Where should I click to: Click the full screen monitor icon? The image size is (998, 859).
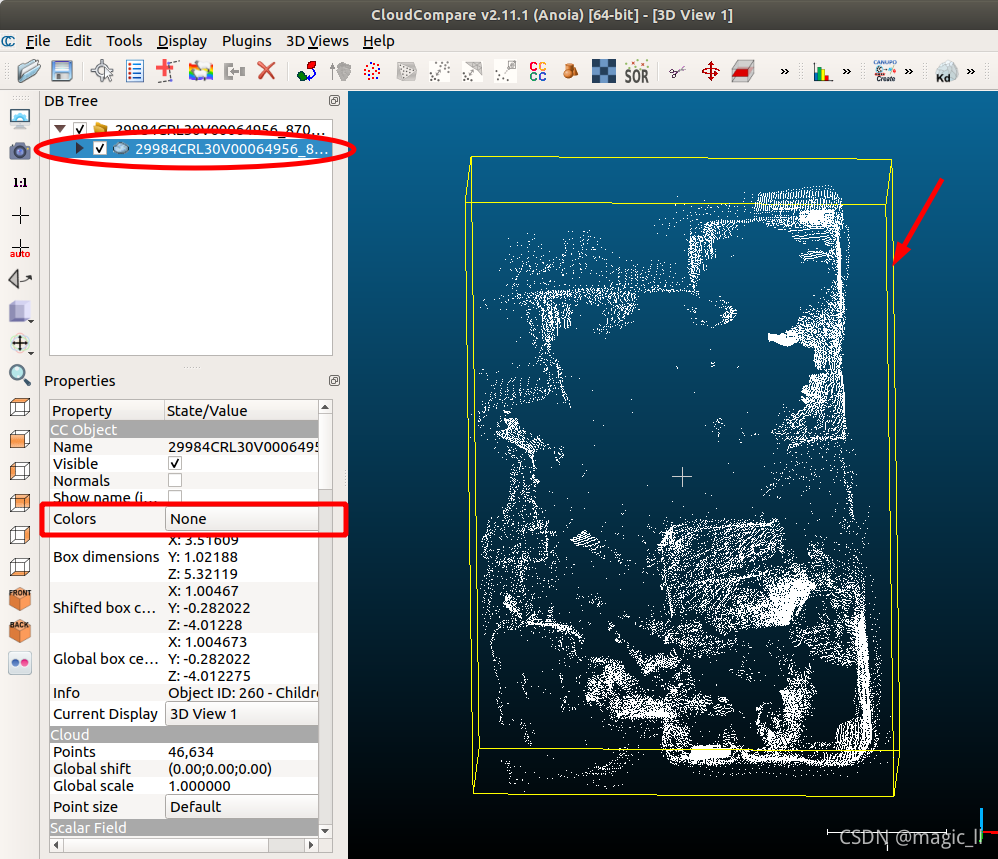coord(20,118)
